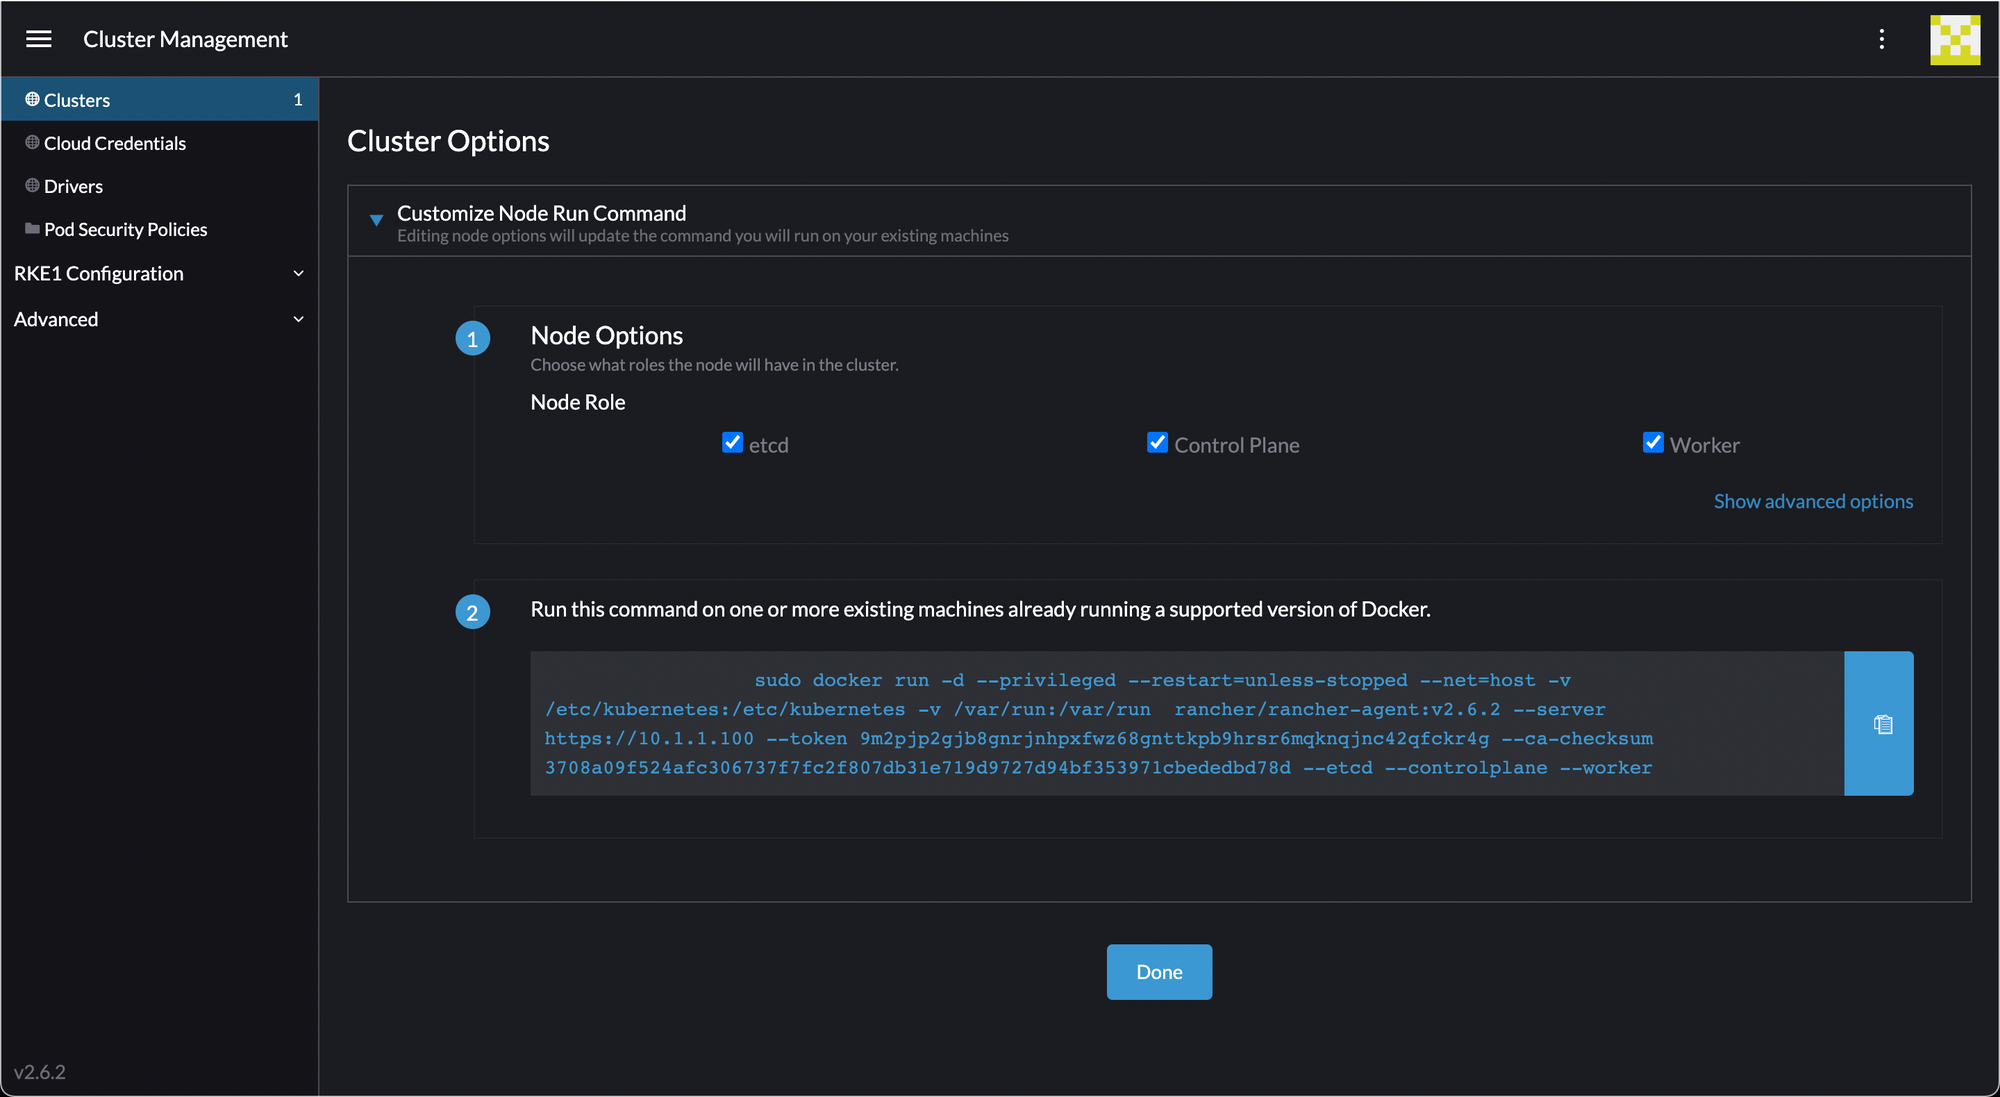The image size is (2000, 1097).
Task: Go to Pod Security Policies page
Action: [x=126, y=229]
